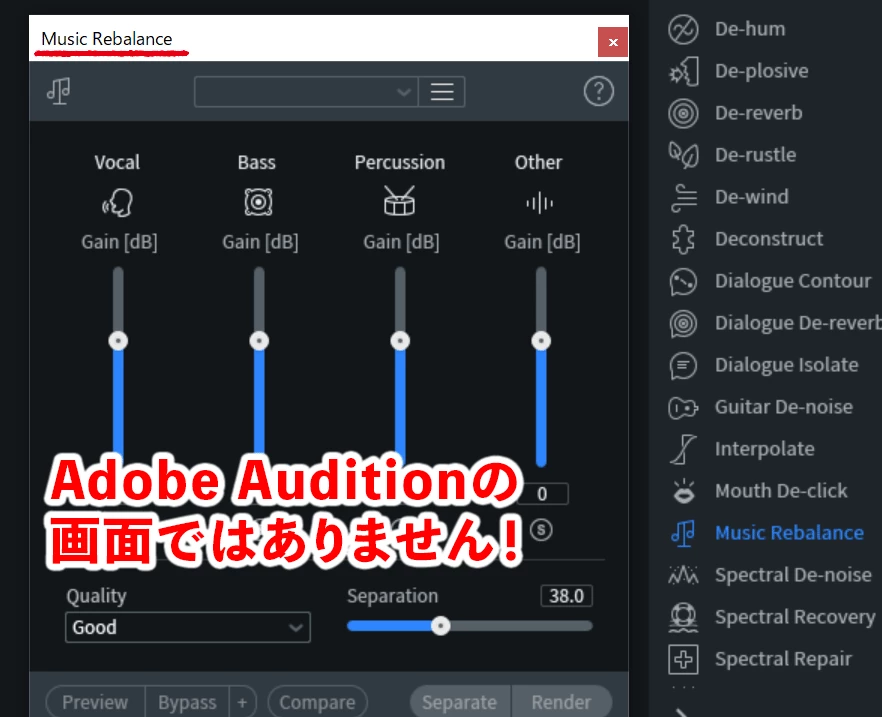Screen dimensions: 882x717
Task: Click the Separate button
Action: click(x=460, y=702)
